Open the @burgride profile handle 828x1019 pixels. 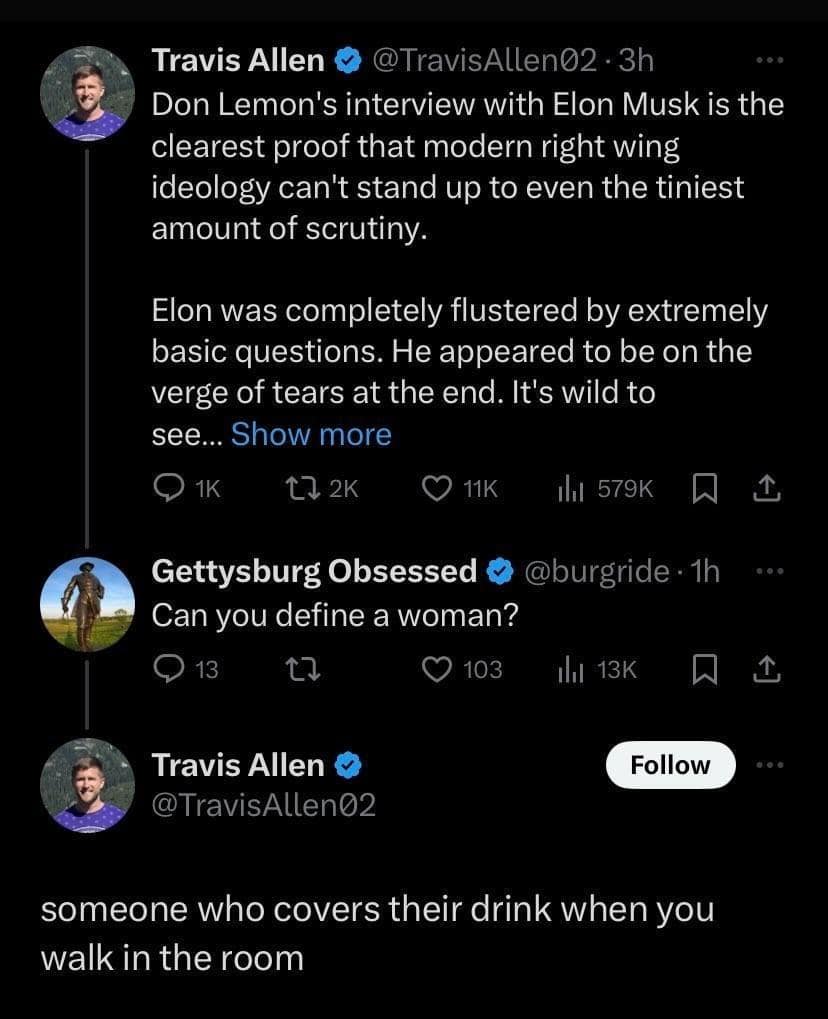pos(596,571)
